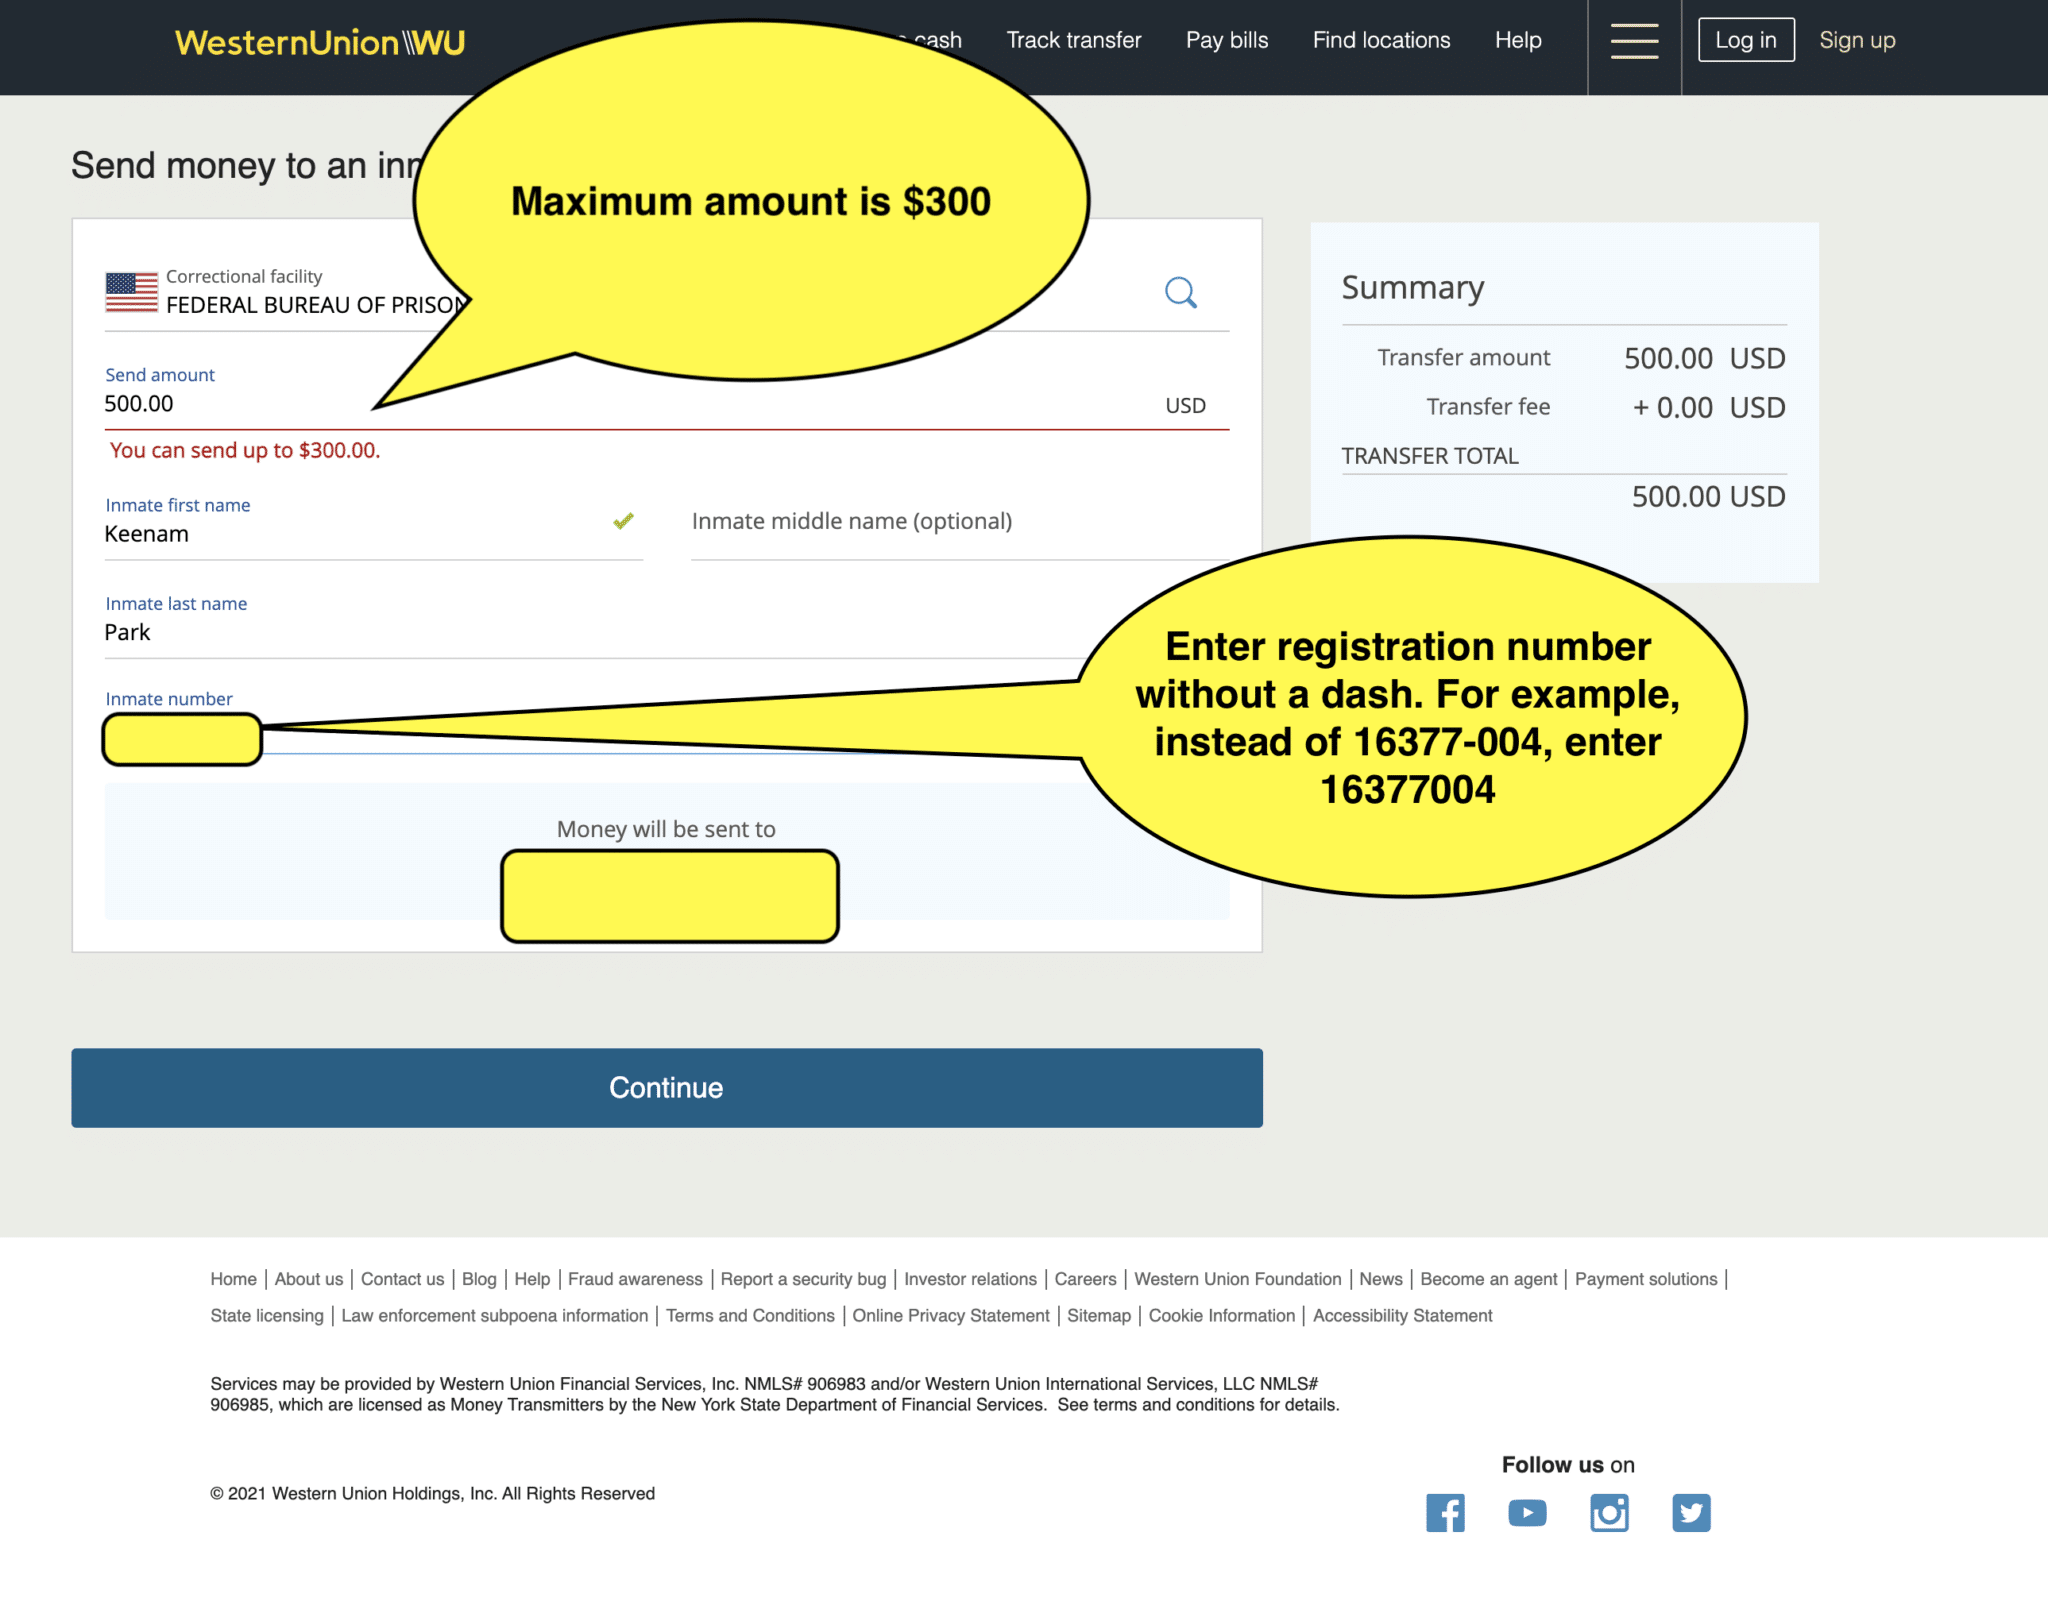The height and width of the screenshot is (1617, 2048).
Task: Click the copyright 2021 Western Union text
Action: coord(433,1493)
